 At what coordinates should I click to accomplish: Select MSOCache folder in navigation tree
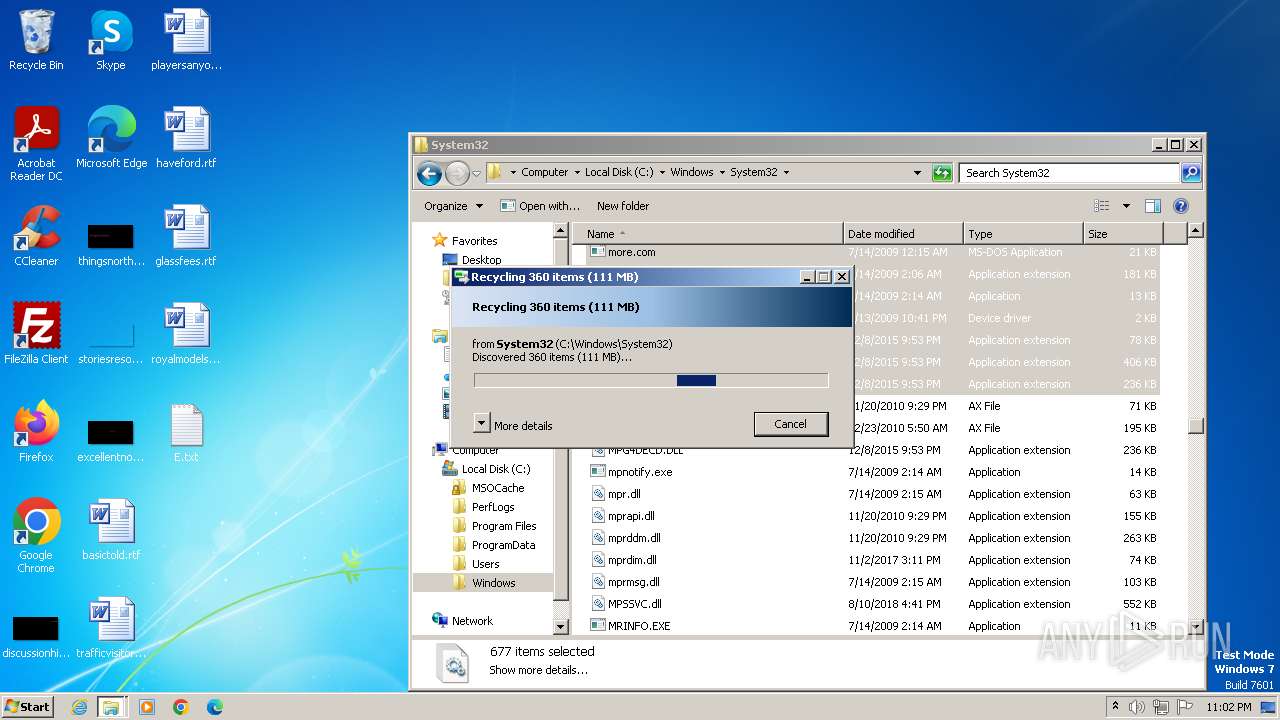pyautogui.click(x=498, y=488)
